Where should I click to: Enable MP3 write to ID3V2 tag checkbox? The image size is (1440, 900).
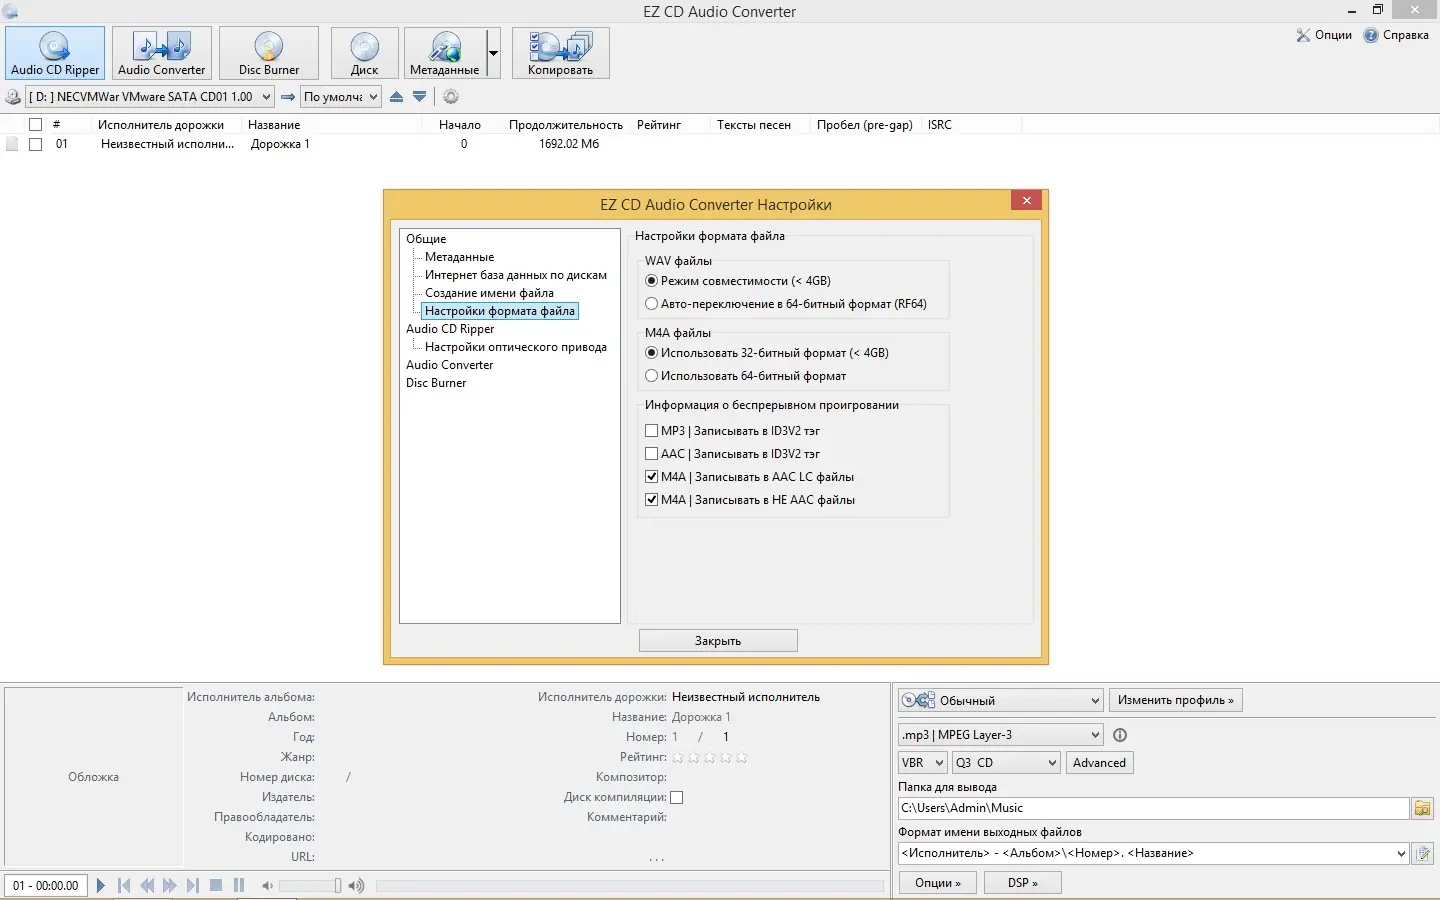pos(652,431)
